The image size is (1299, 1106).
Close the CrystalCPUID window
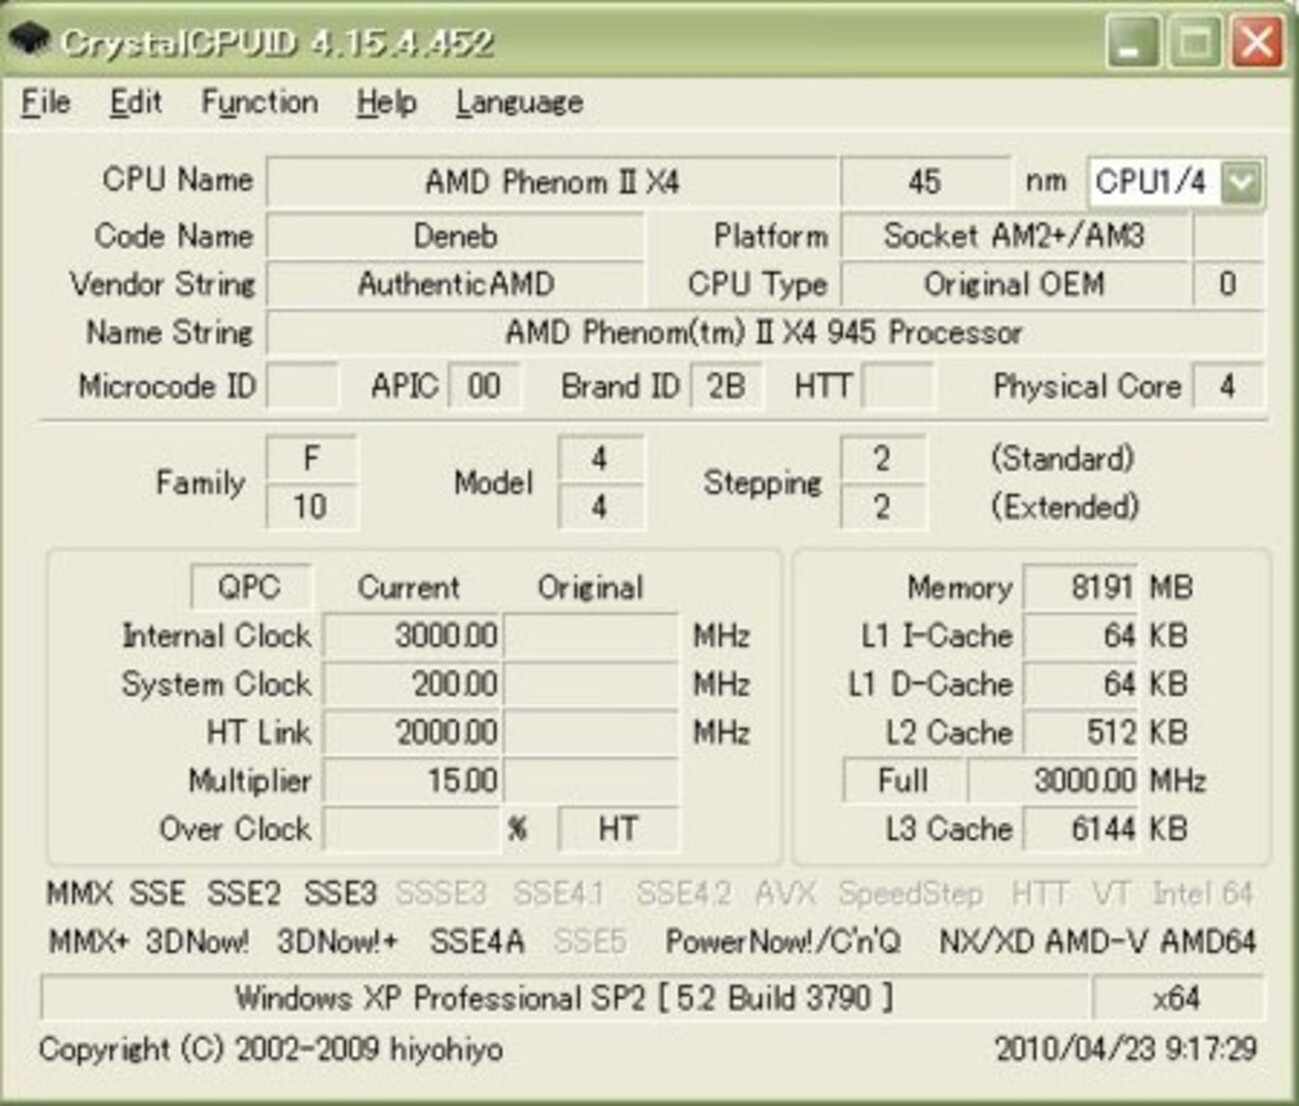point(1257,42)
